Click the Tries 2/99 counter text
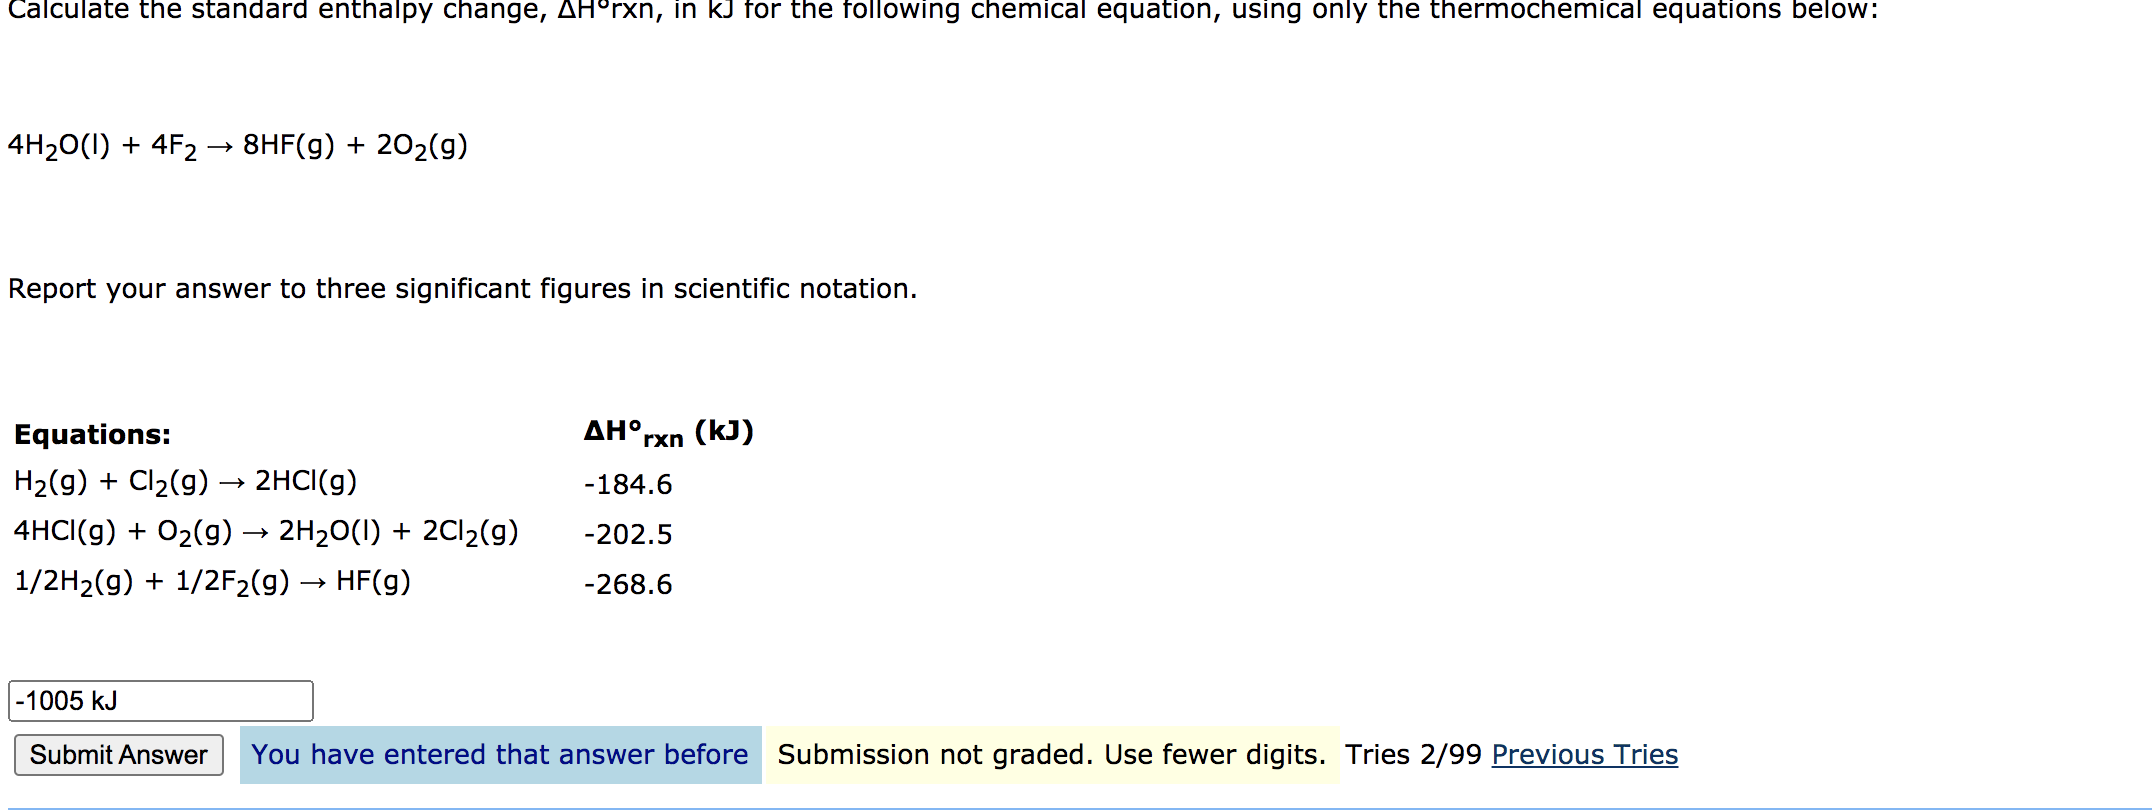Viewport: 2152px width, 810px height. coord(1410,754)
